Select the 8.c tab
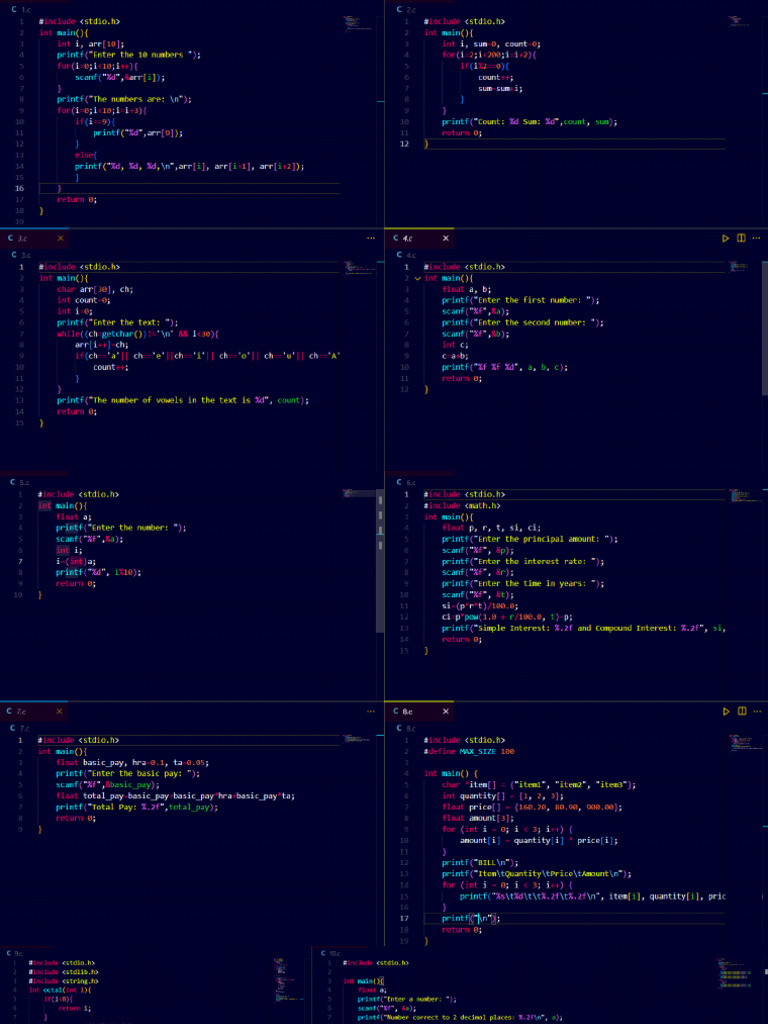The image size is (768, 1024). pos(407,711)
